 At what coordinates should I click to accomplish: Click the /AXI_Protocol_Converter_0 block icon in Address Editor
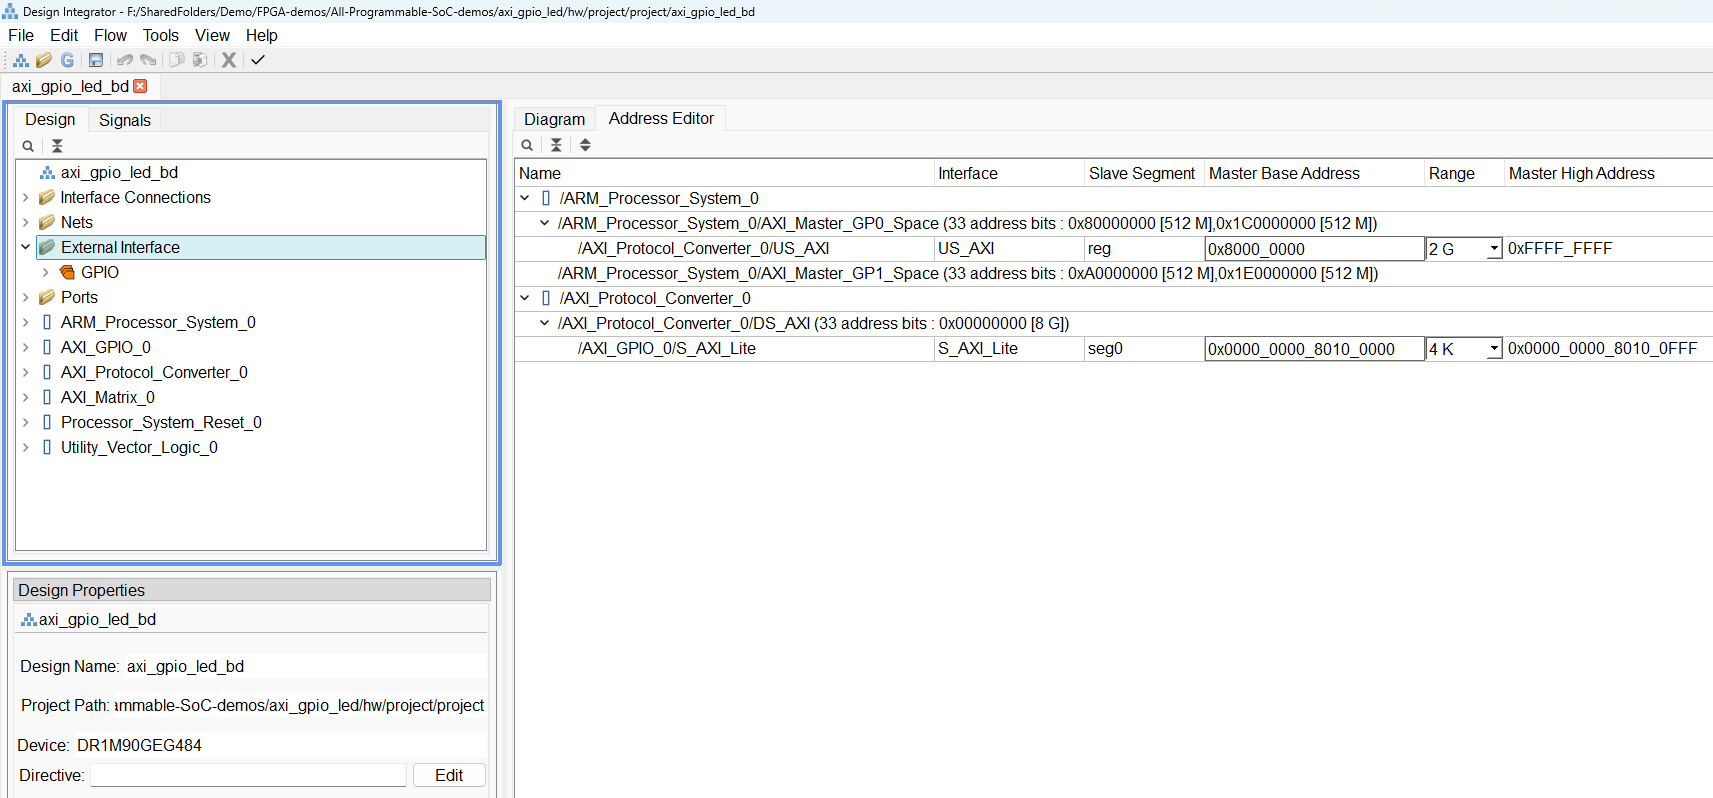[546, 298]
